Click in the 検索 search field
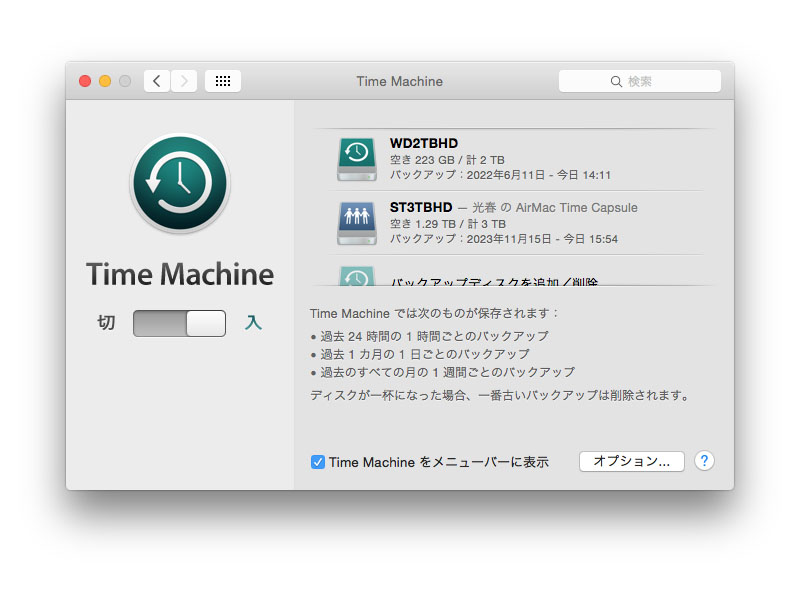The height and width of the screenshot is (600, 800). click(x=640, y=81)
